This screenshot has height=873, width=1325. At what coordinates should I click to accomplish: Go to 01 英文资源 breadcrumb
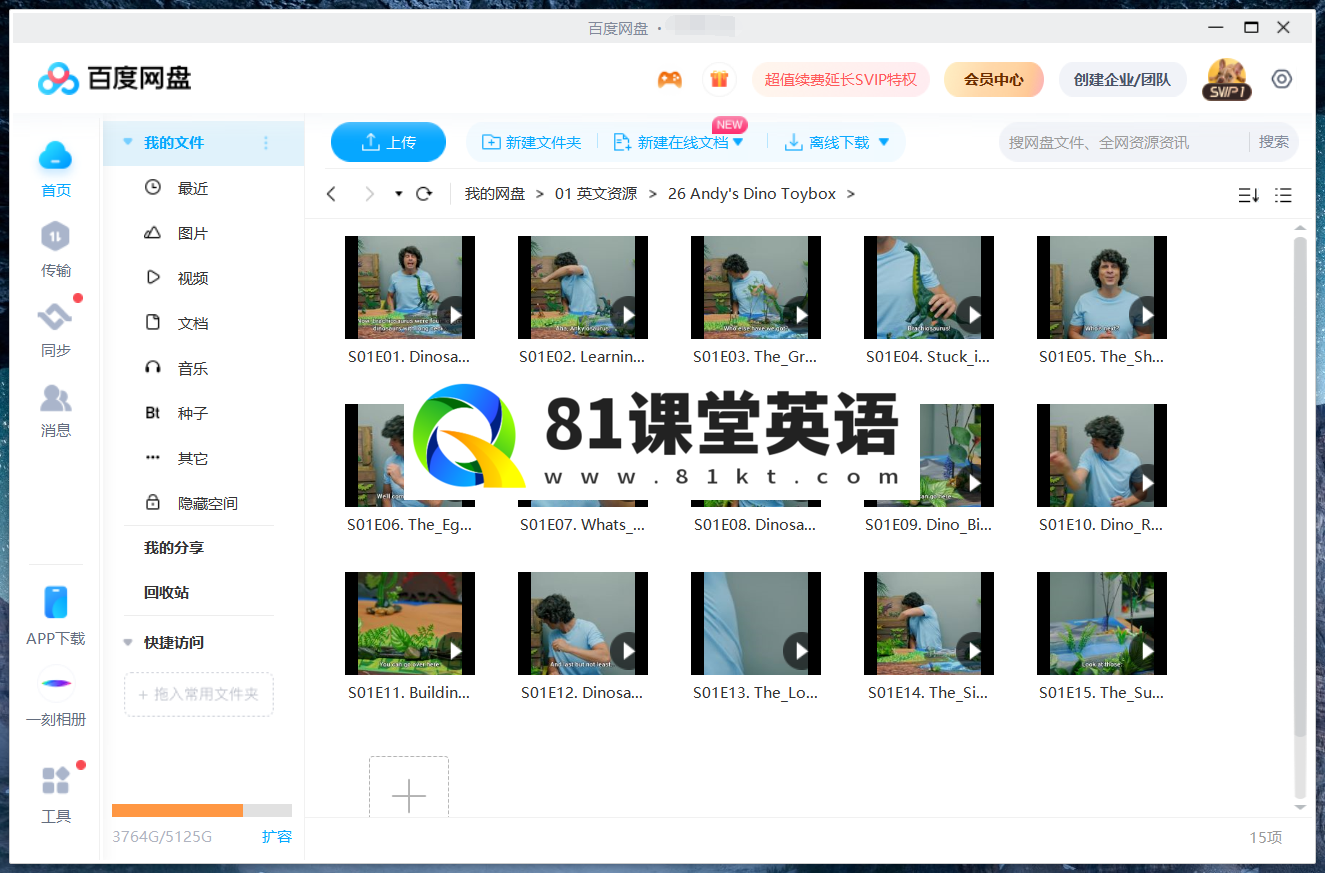pyautogui.click(x=596, y=194)
